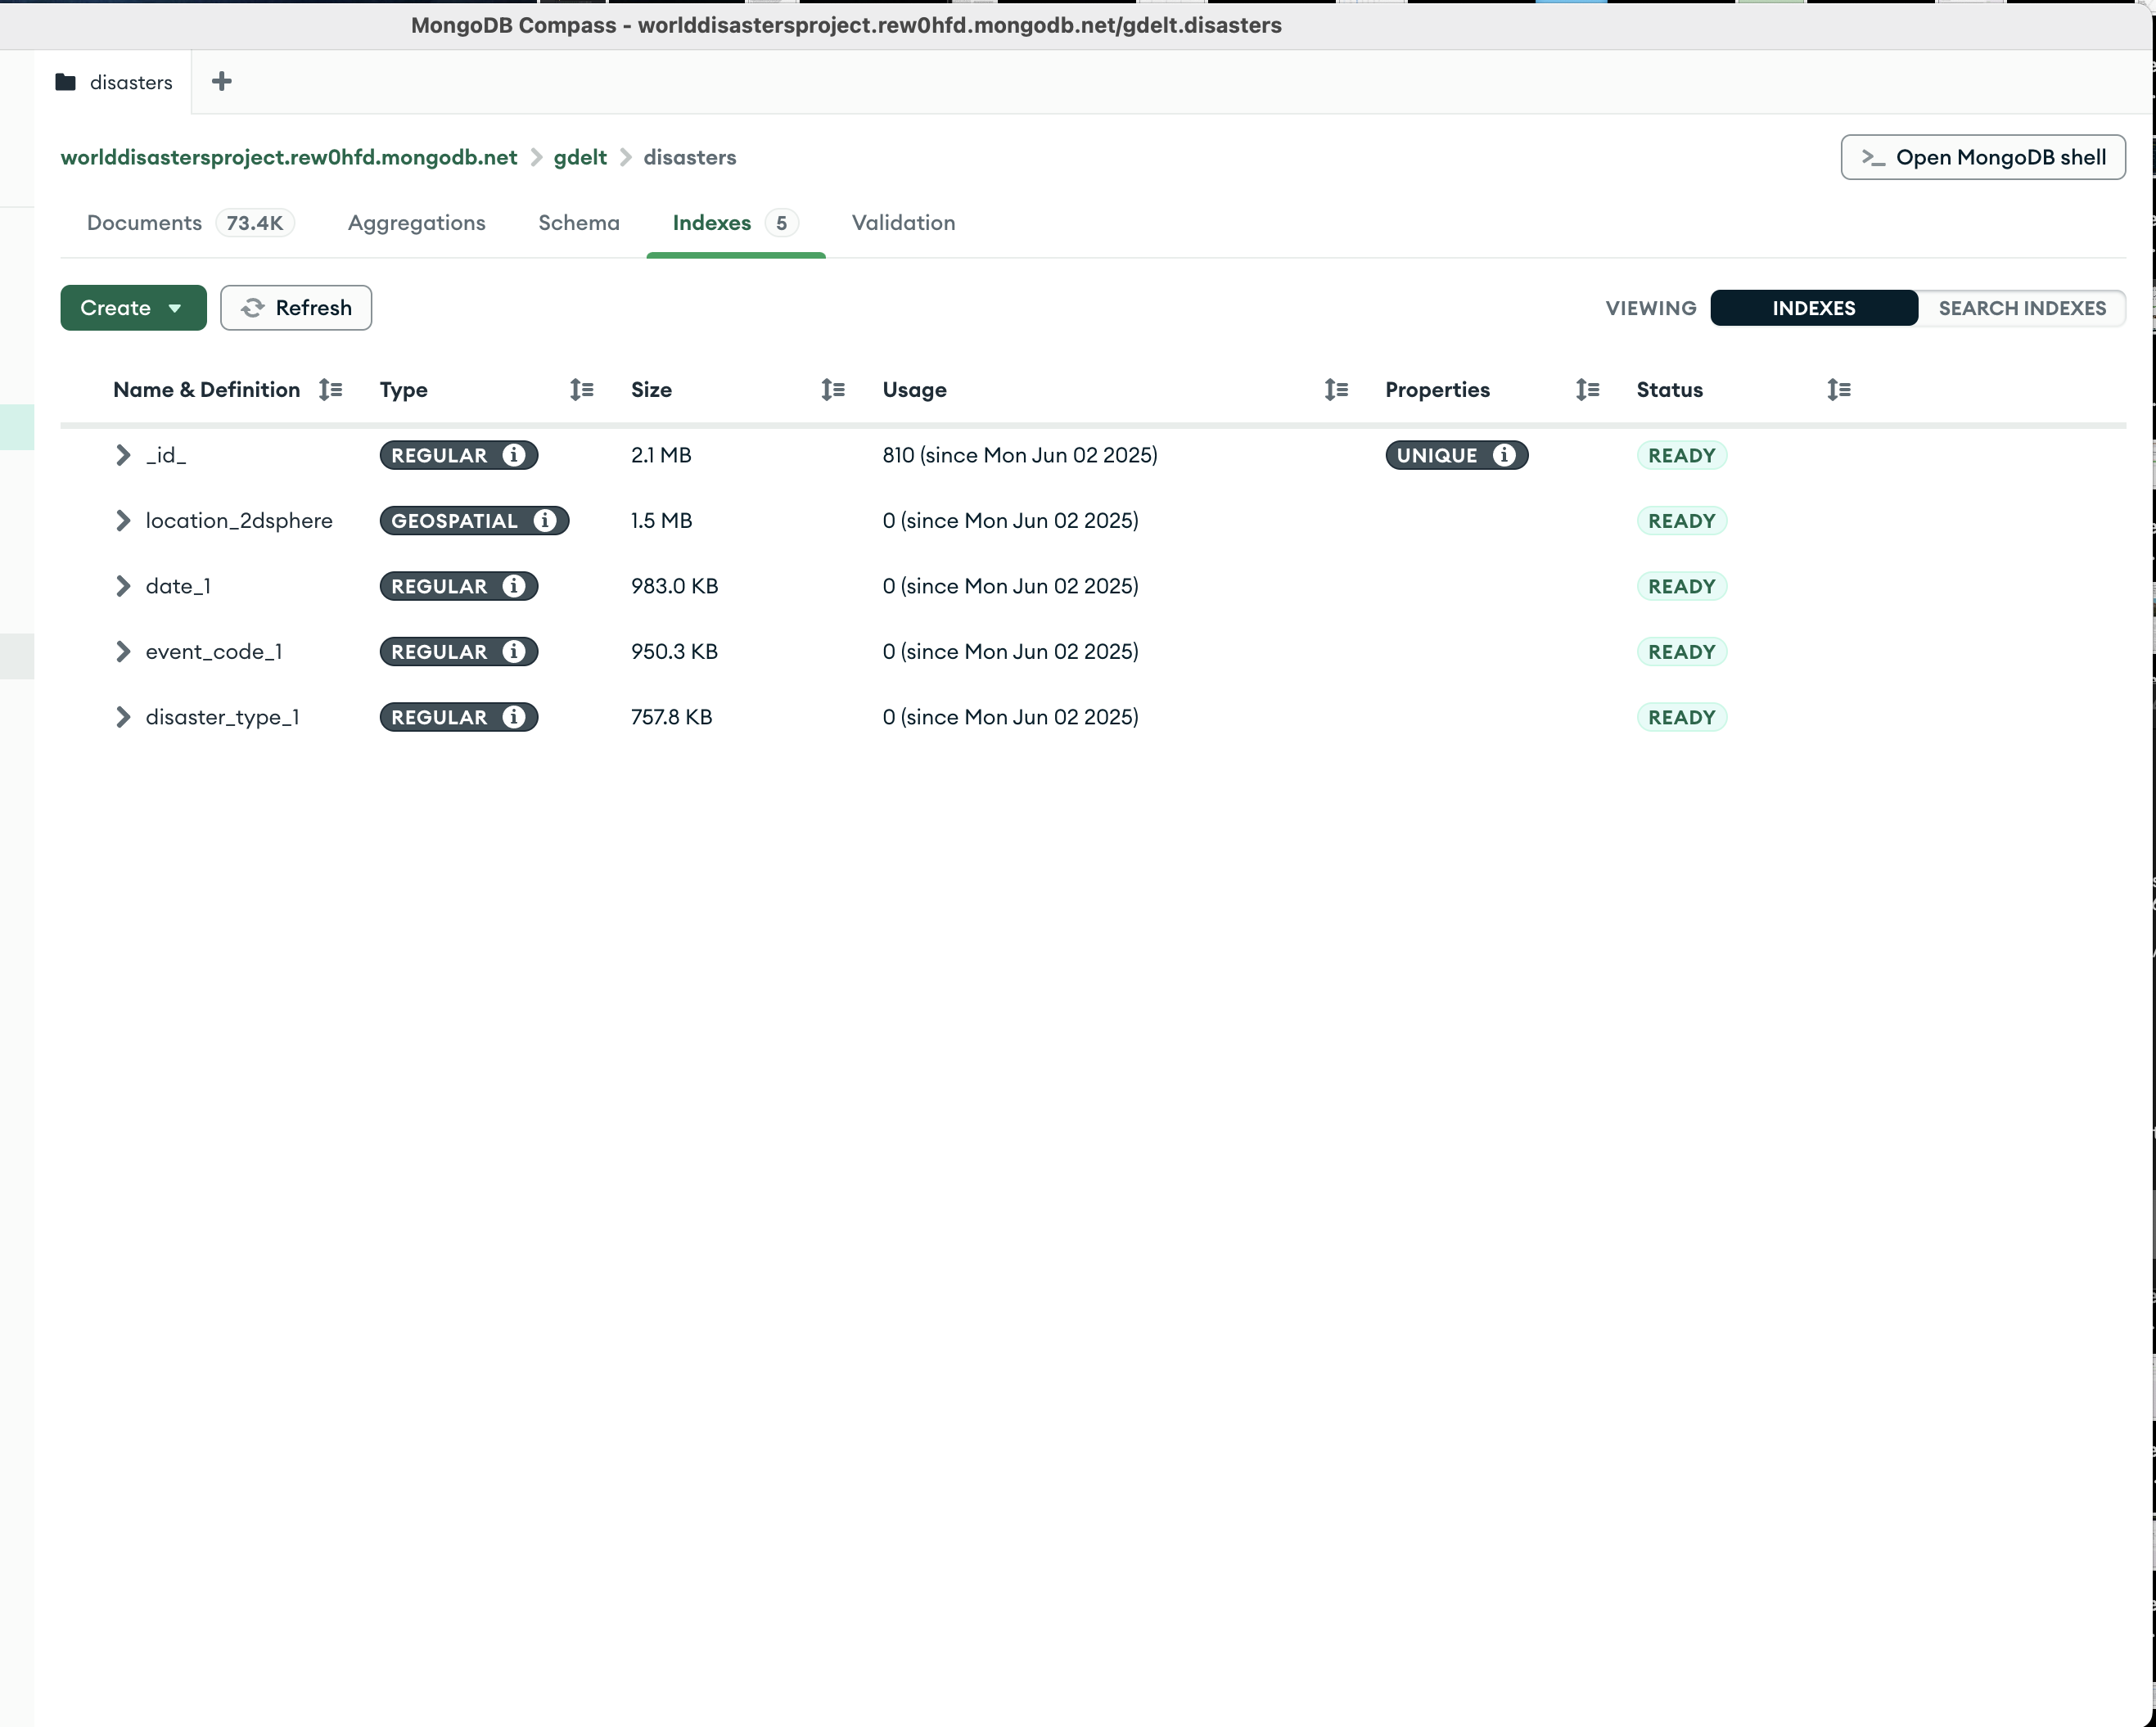Expand the location_2dsphere index row

coord(122,520)
